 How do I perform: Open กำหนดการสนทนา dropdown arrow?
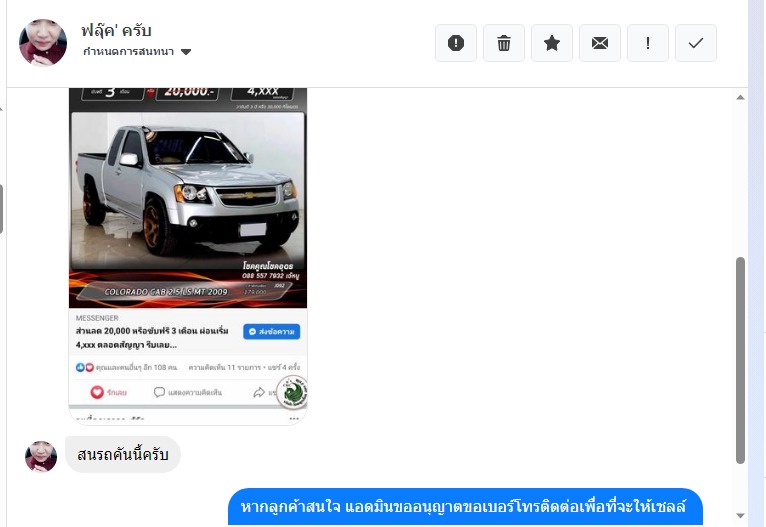(186, 52)
